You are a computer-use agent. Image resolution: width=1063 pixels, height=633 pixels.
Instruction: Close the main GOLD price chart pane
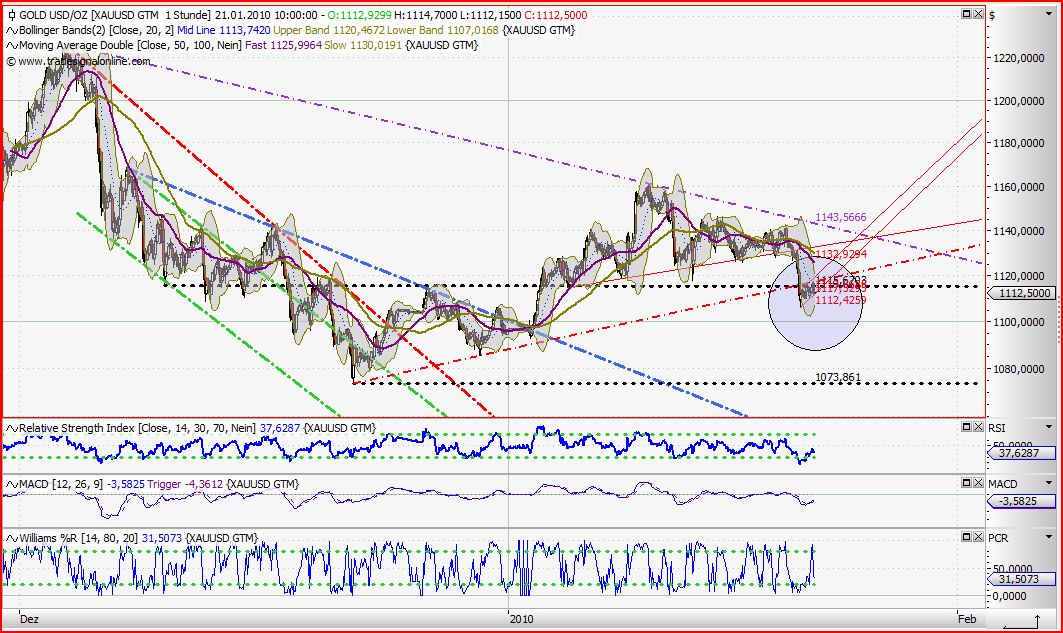coord(978,14)
